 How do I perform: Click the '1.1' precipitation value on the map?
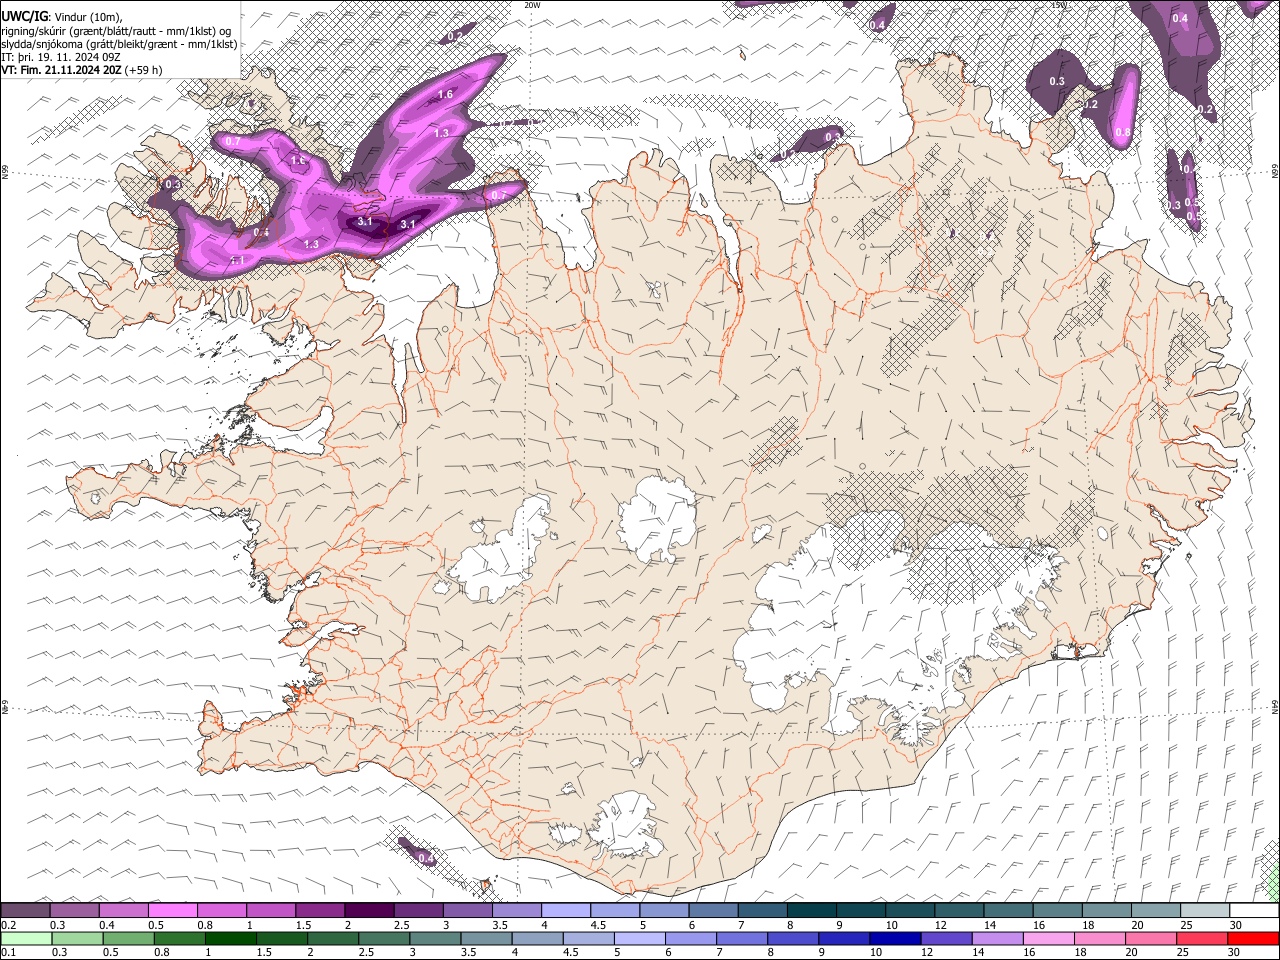[x=238, y=260]
